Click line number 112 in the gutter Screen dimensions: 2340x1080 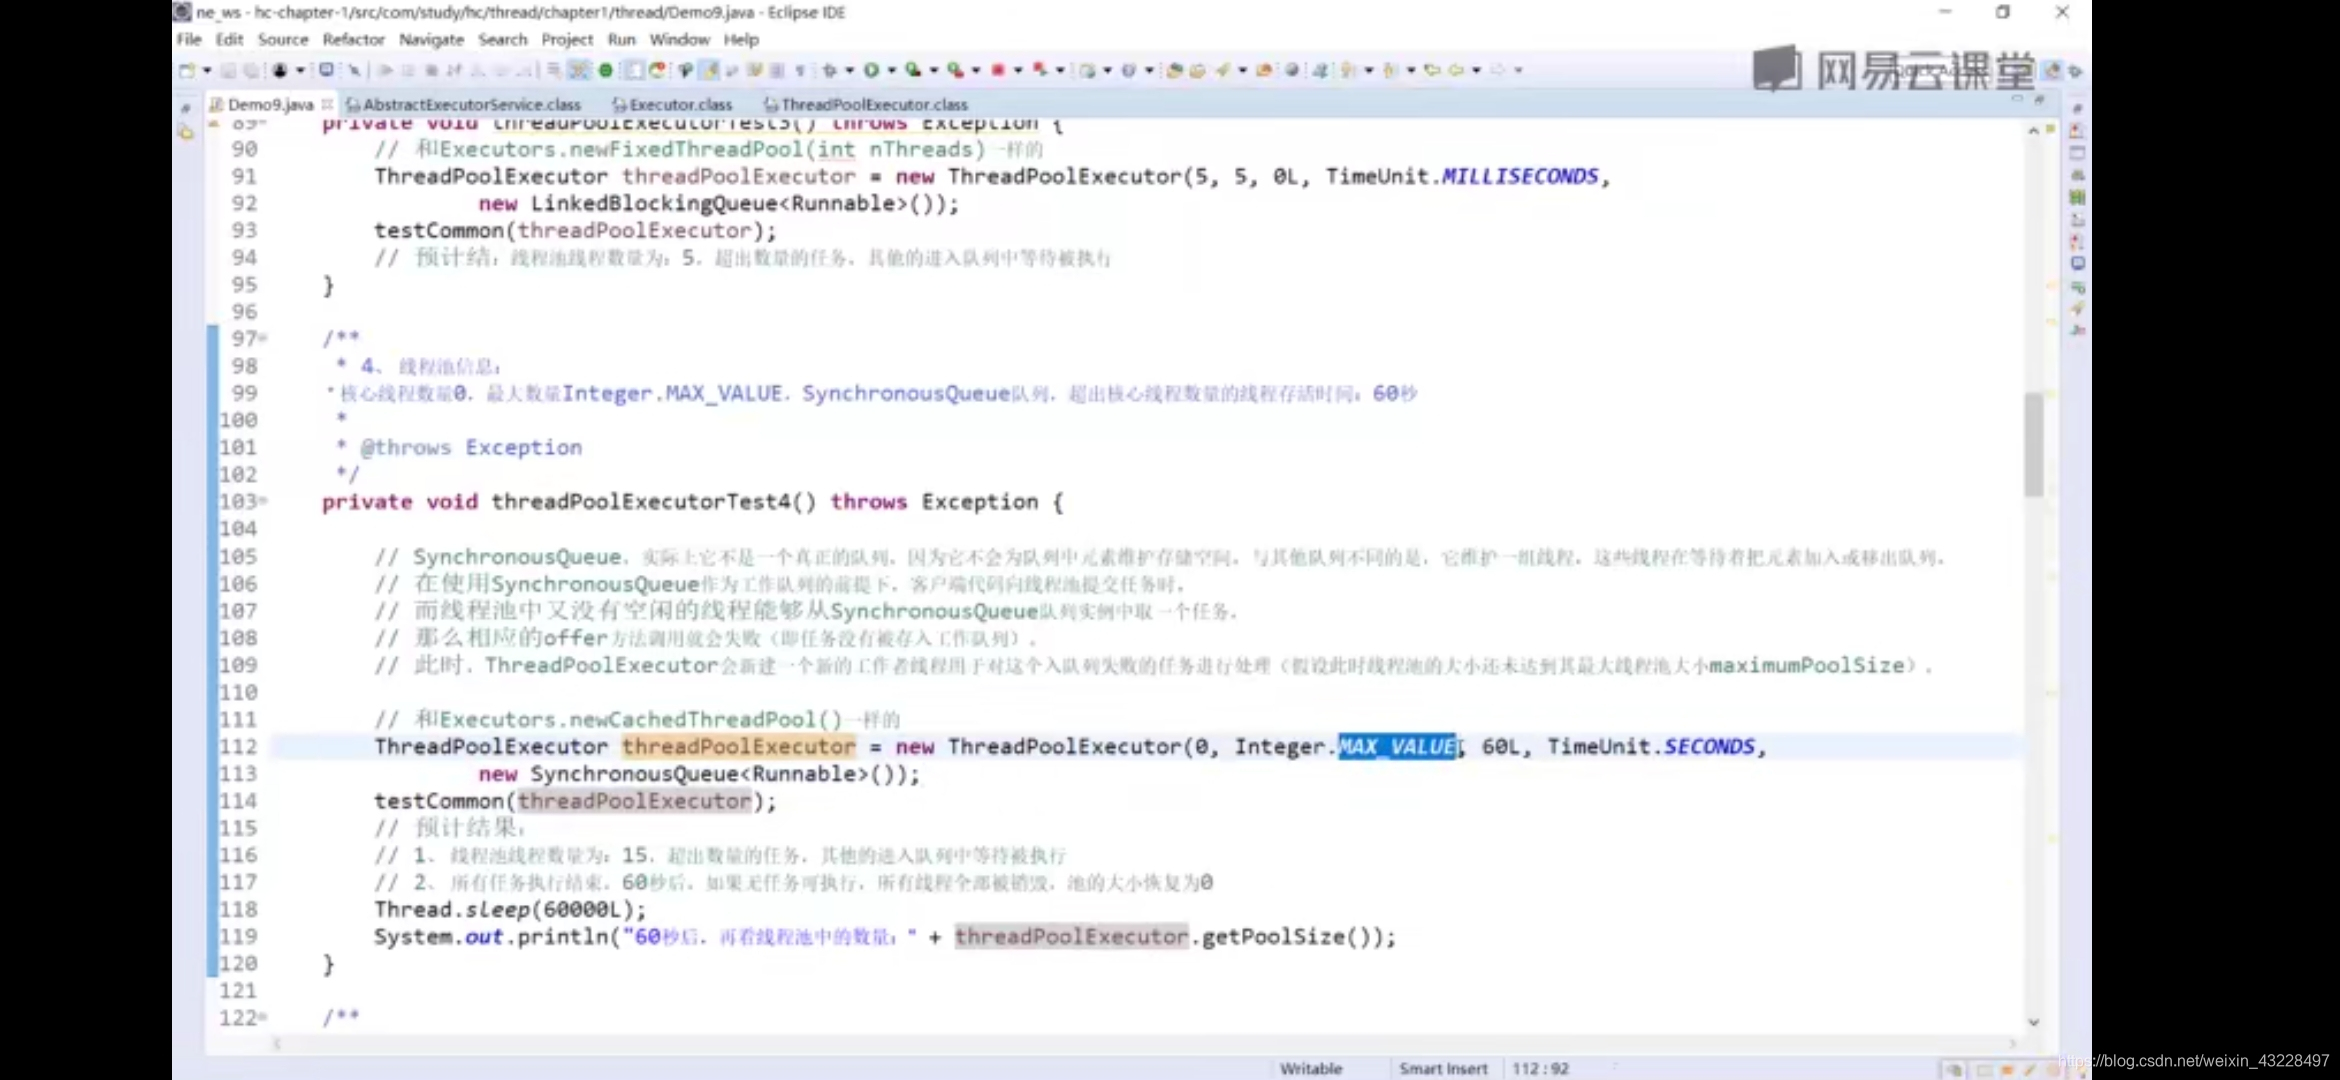(239, 747)
